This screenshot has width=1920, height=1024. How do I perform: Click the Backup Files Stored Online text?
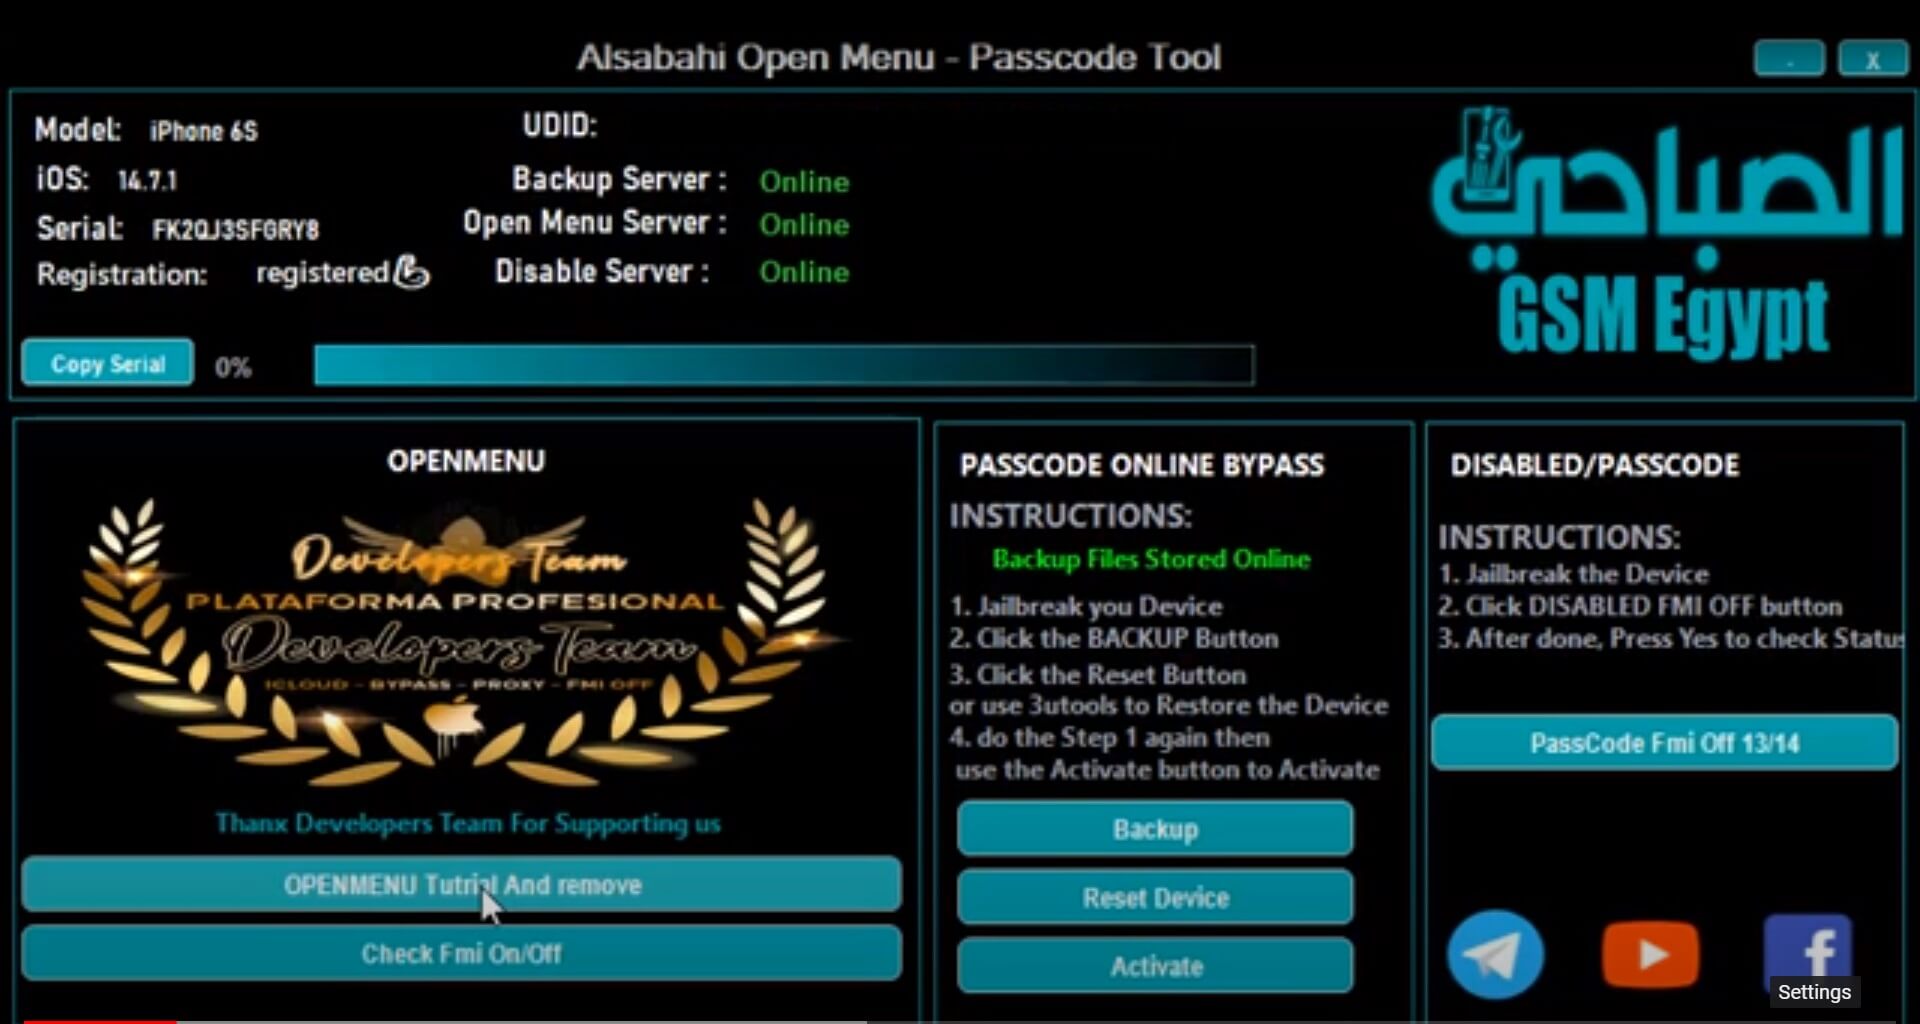1151,559
